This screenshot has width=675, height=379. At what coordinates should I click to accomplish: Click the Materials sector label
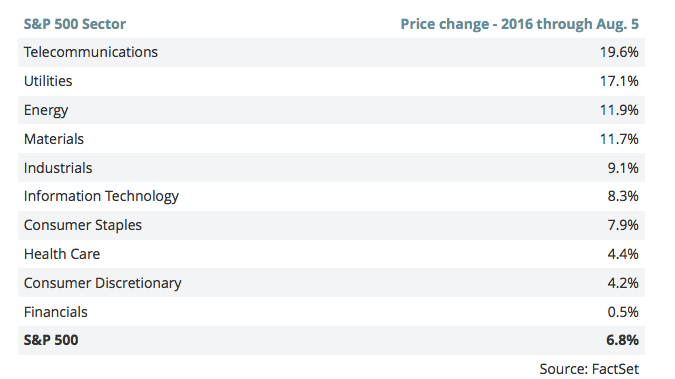pyautogui.click(x=54, y=139)
